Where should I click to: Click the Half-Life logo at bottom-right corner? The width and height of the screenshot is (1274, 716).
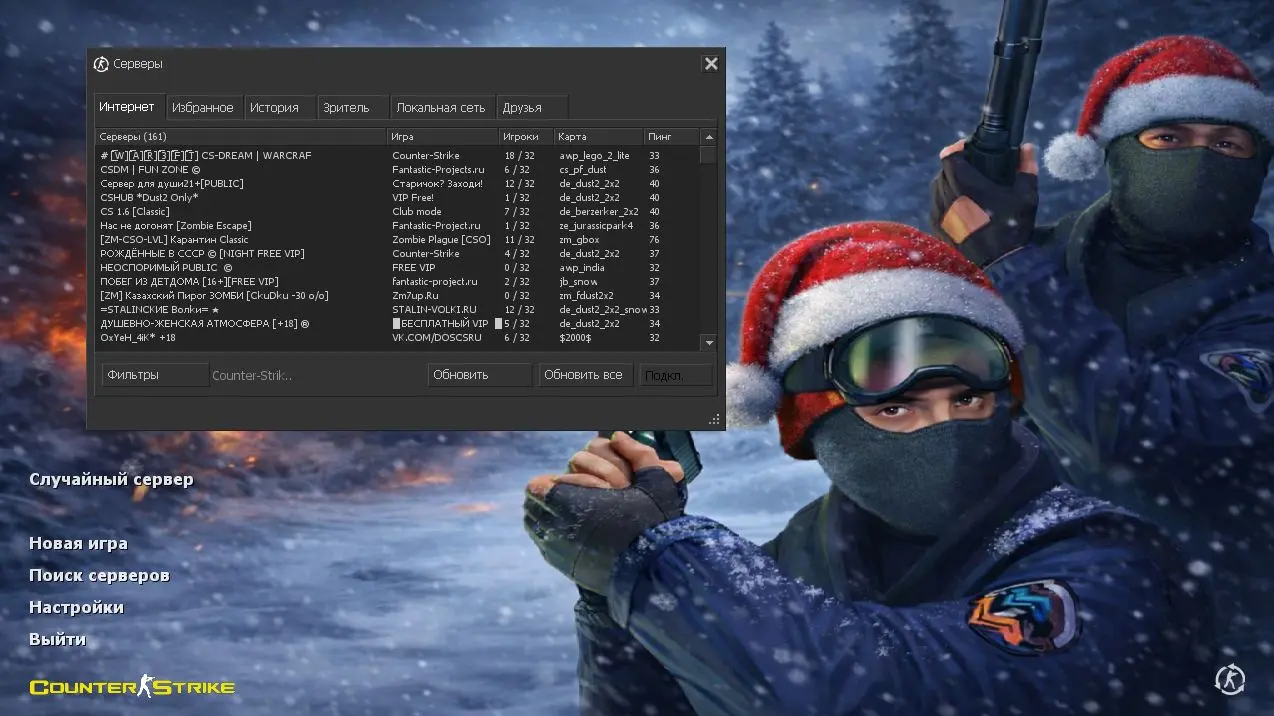(1229, 681)
